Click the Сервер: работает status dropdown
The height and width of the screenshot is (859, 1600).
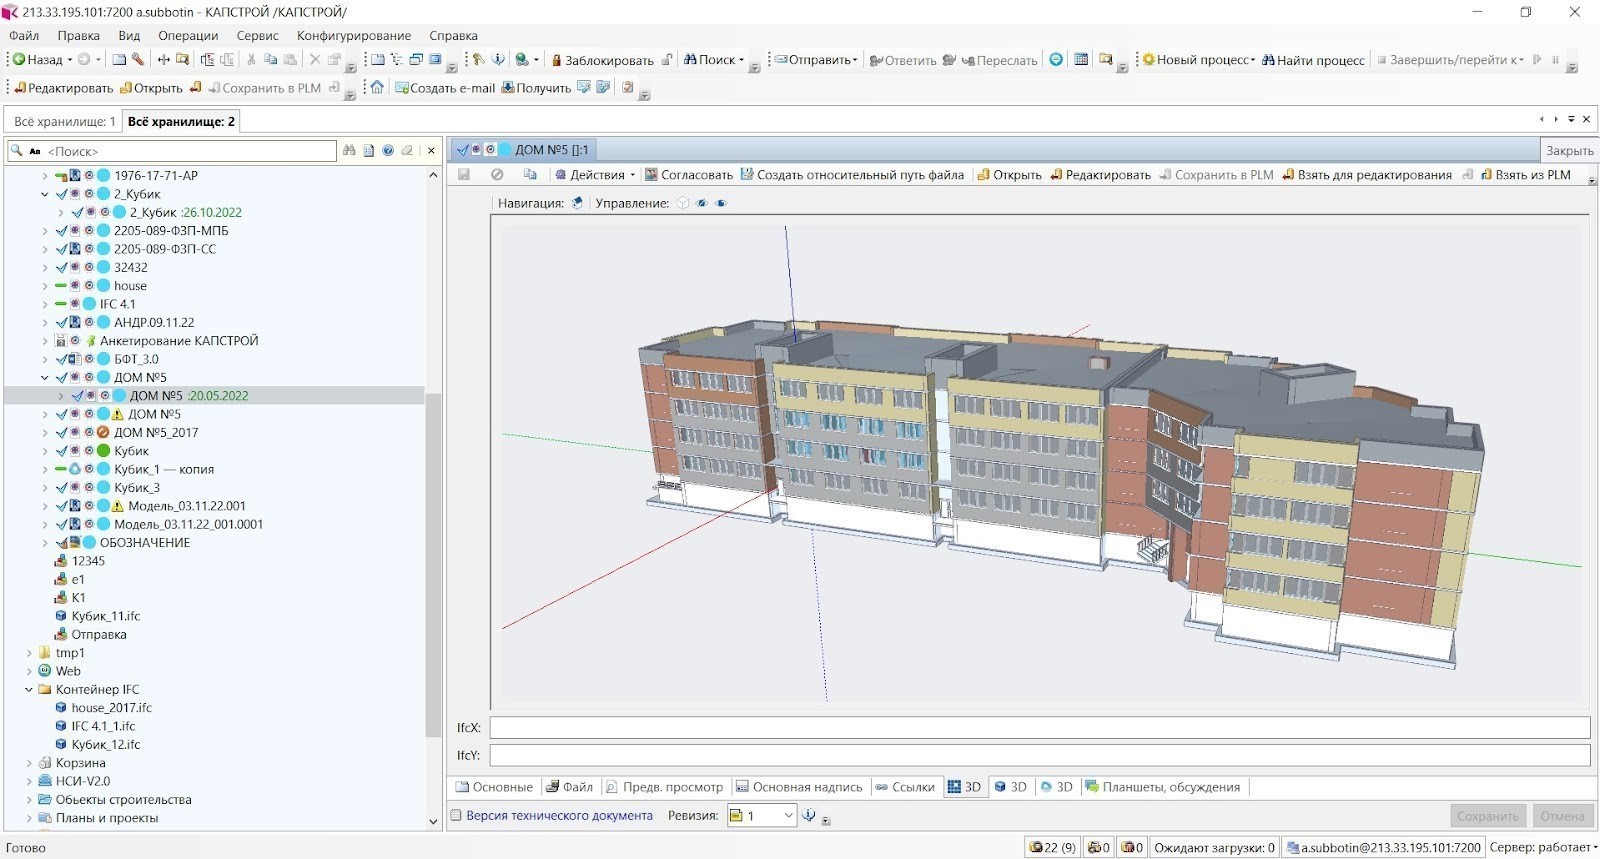1543,847
